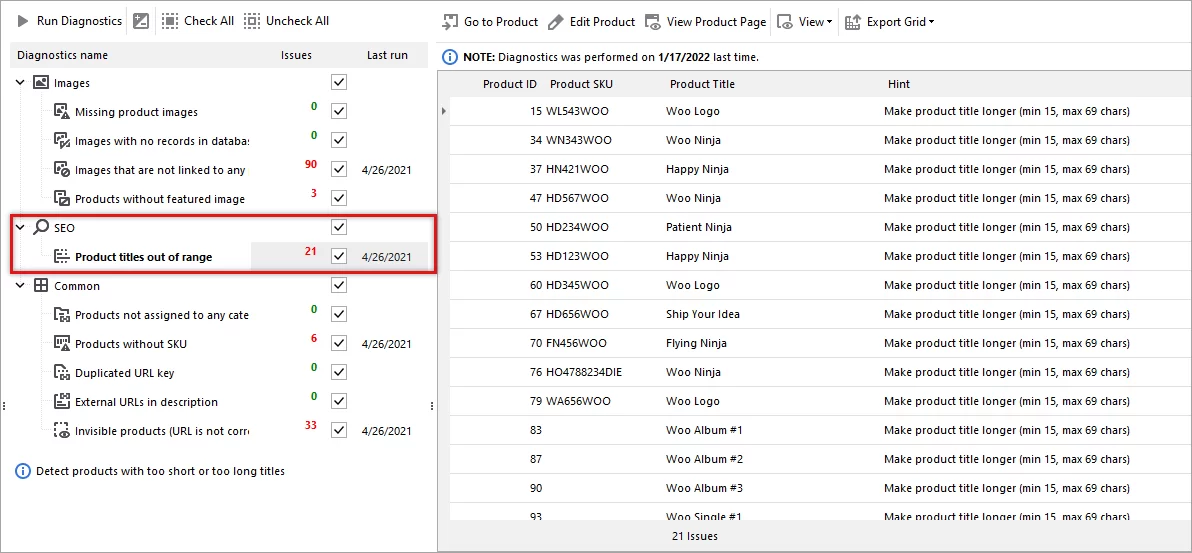Open the View dropdown menu
The height and width of the screenshot is (553, 1192).
pos(805,21)
